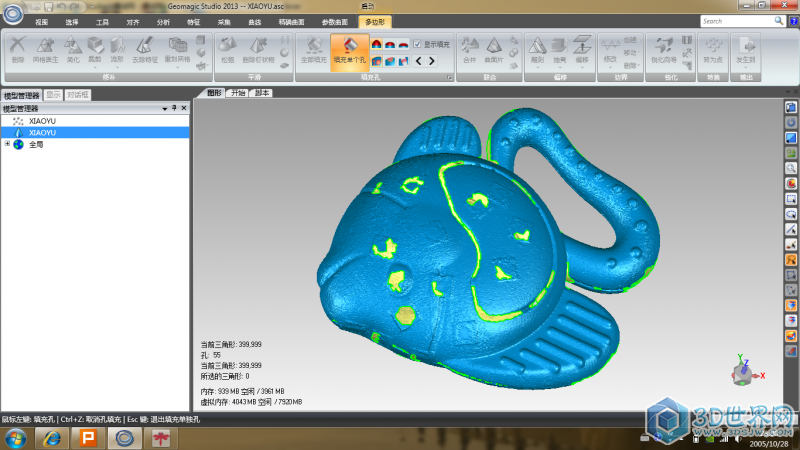Select the 填充单个孔 (Fill Single Hole) tool
The image size is (800, 450).
[x=349, y=51]
